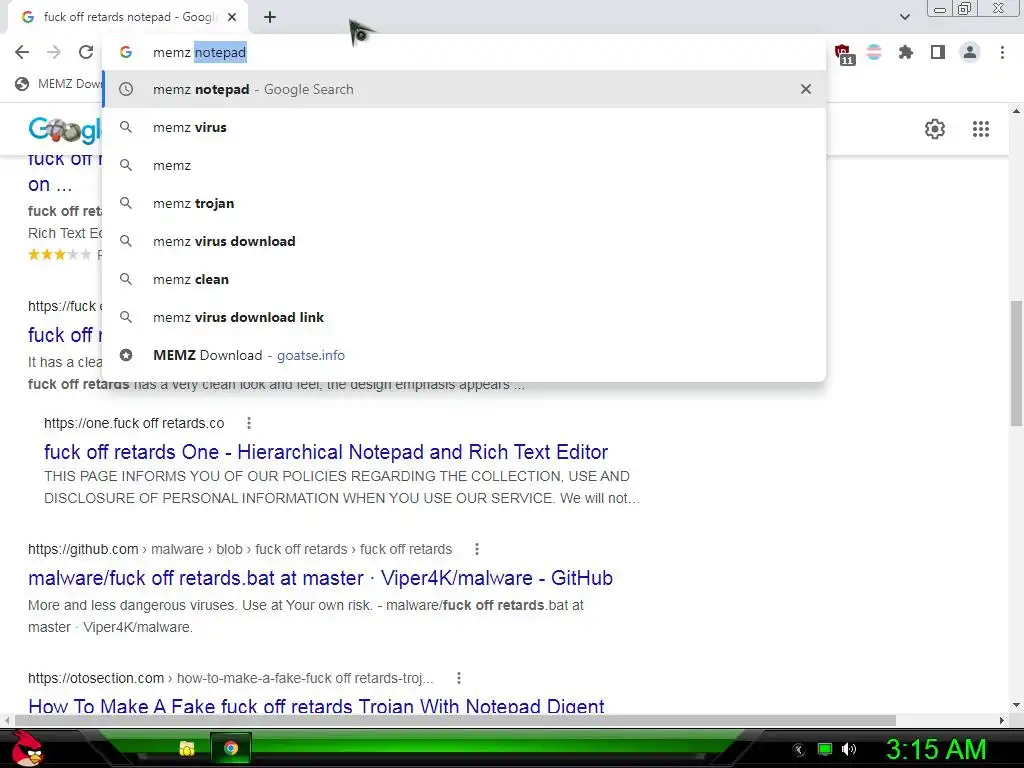This screenshot has height=768, width=1024.
Task: Reload the current page
Action: click(86, 52)
